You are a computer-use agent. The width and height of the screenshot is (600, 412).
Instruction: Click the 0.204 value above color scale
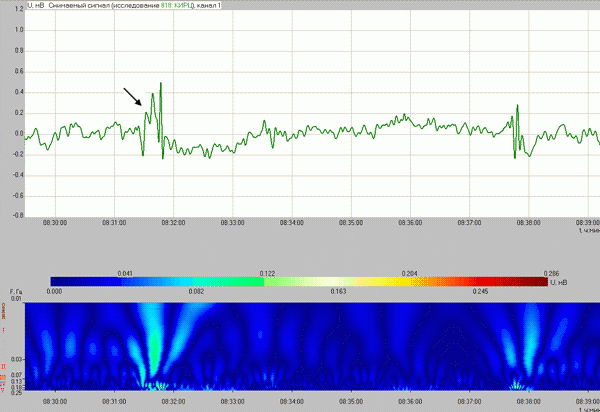point(409,274)
